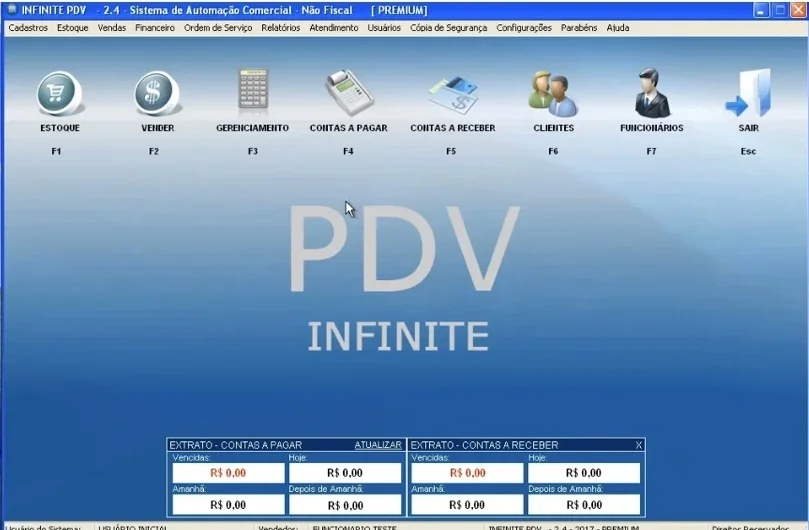
Task: Click EXTRATO - CONTAS A PAGAR header
Action: pos(235,445)
